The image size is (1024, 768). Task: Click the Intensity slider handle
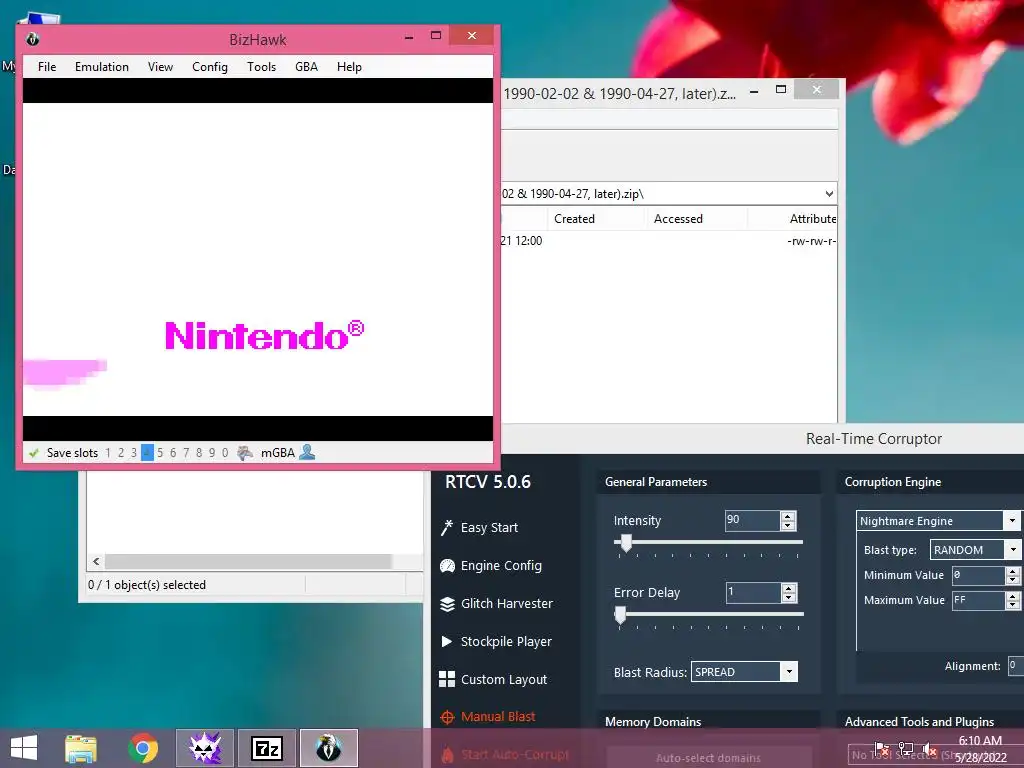(626, 543)
